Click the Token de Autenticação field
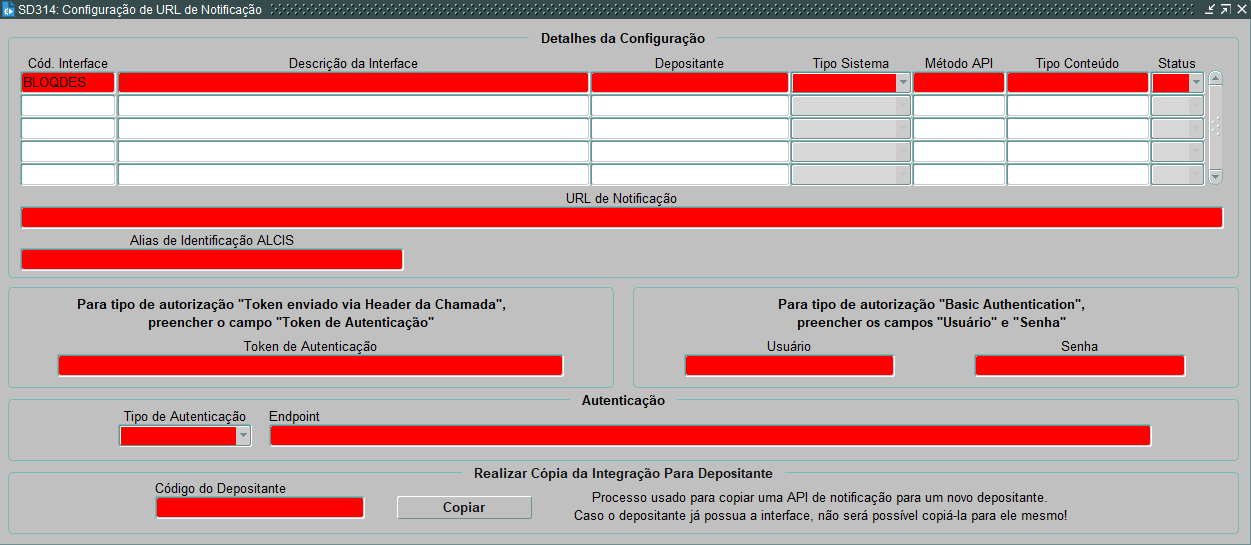The image size is (1251, 545). point(310,366)
